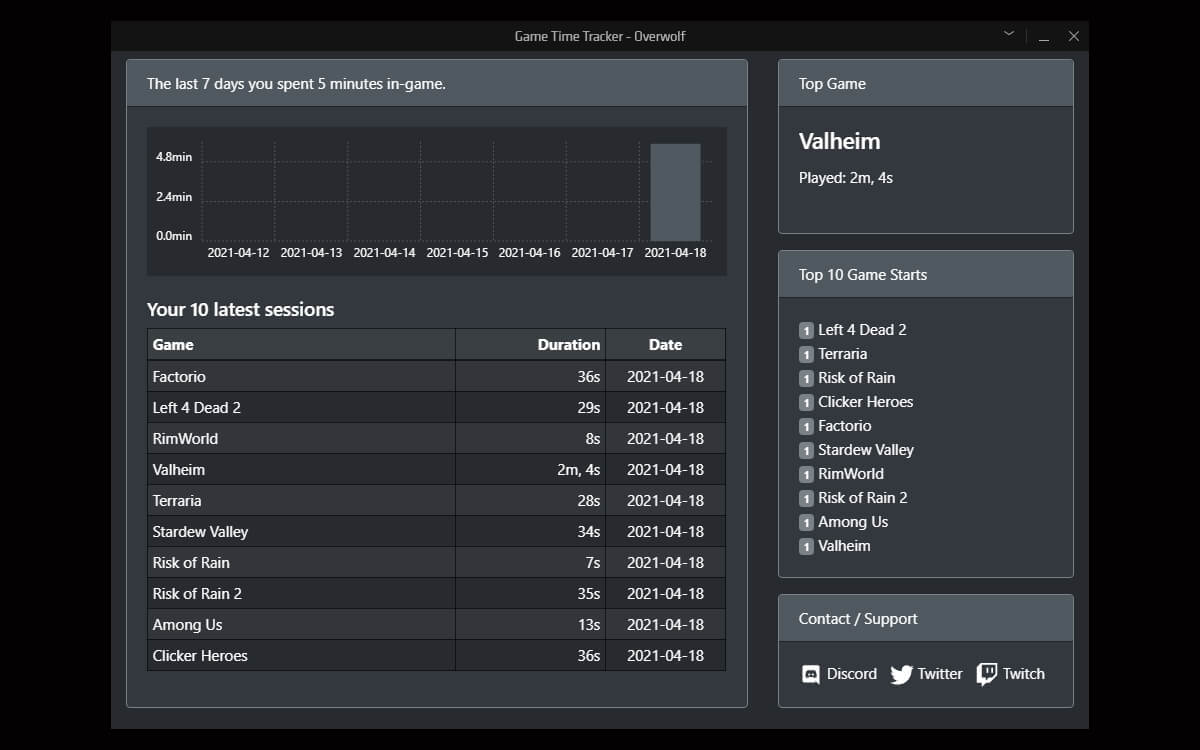Select the Factorio session row

coord(436,377)
